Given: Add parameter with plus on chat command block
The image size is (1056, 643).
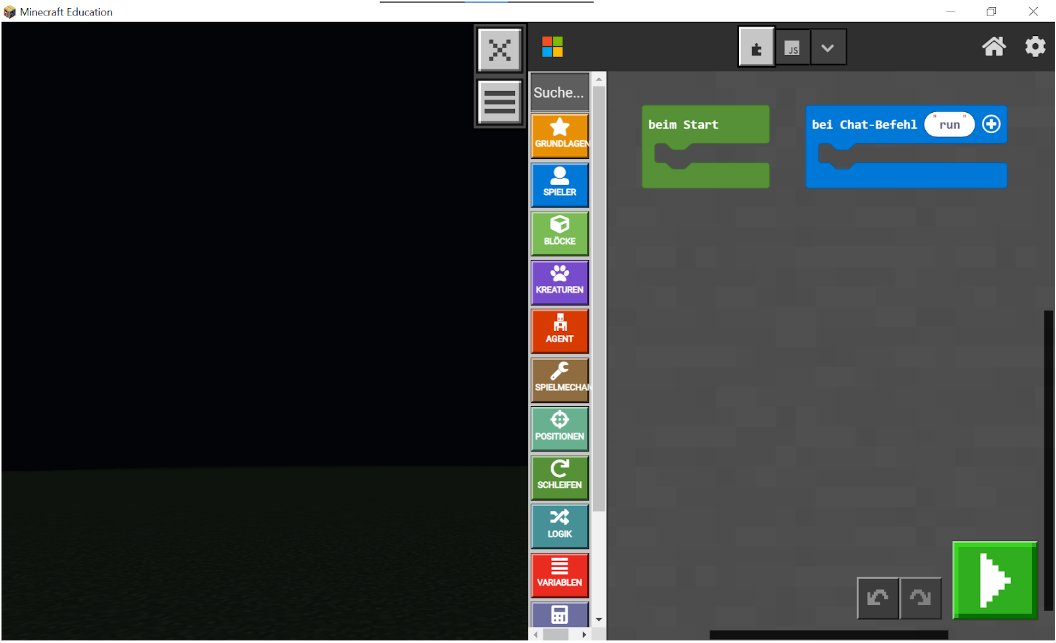Looking at the screenshot, I should point(991,124).
